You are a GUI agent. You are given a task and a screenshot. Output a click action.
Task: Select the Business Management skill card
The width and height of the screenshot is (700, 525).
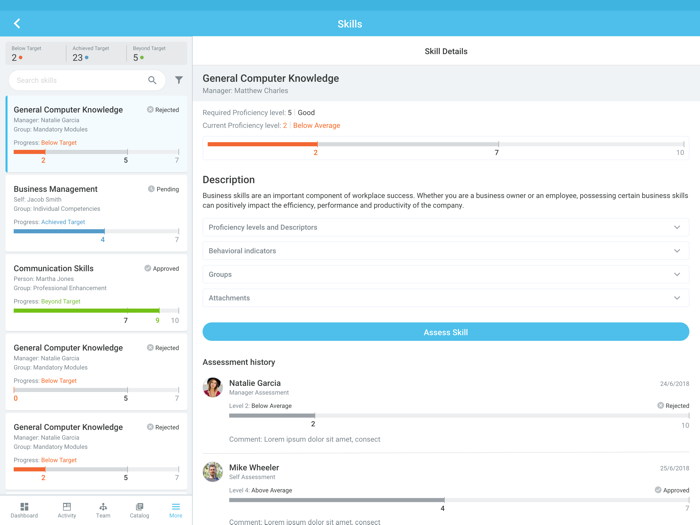pos(96,213)
